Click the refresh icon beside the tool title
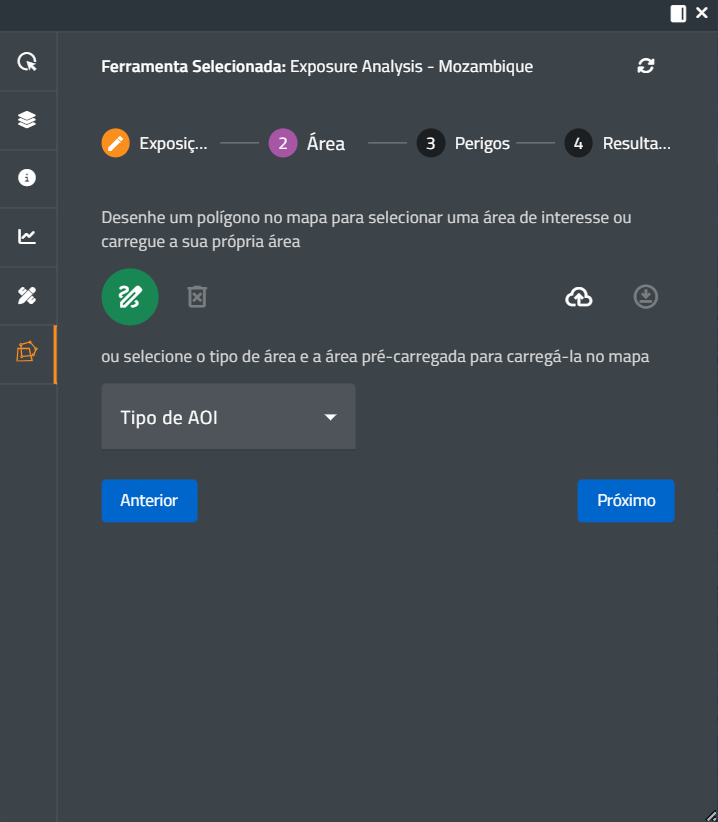Screen dimensions: 718x822 click(646, 66)
